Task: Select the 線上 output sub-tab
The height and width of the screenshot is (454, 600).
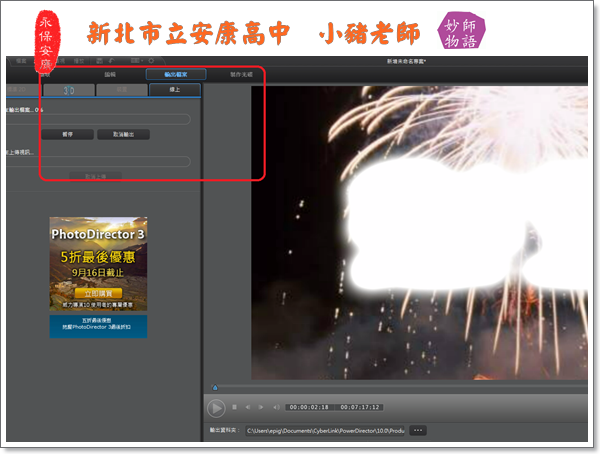Action: [175, 90]
